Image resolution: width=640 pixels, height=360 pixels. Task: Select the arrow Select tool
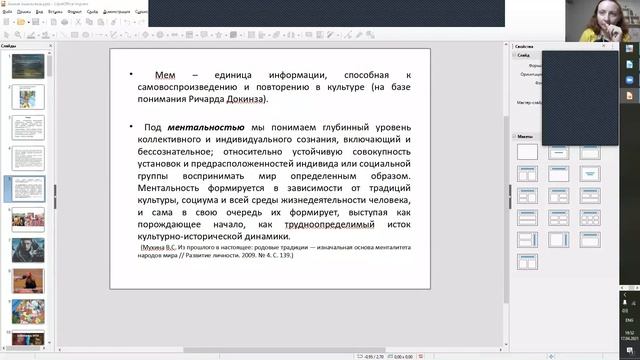pos(7,35)
